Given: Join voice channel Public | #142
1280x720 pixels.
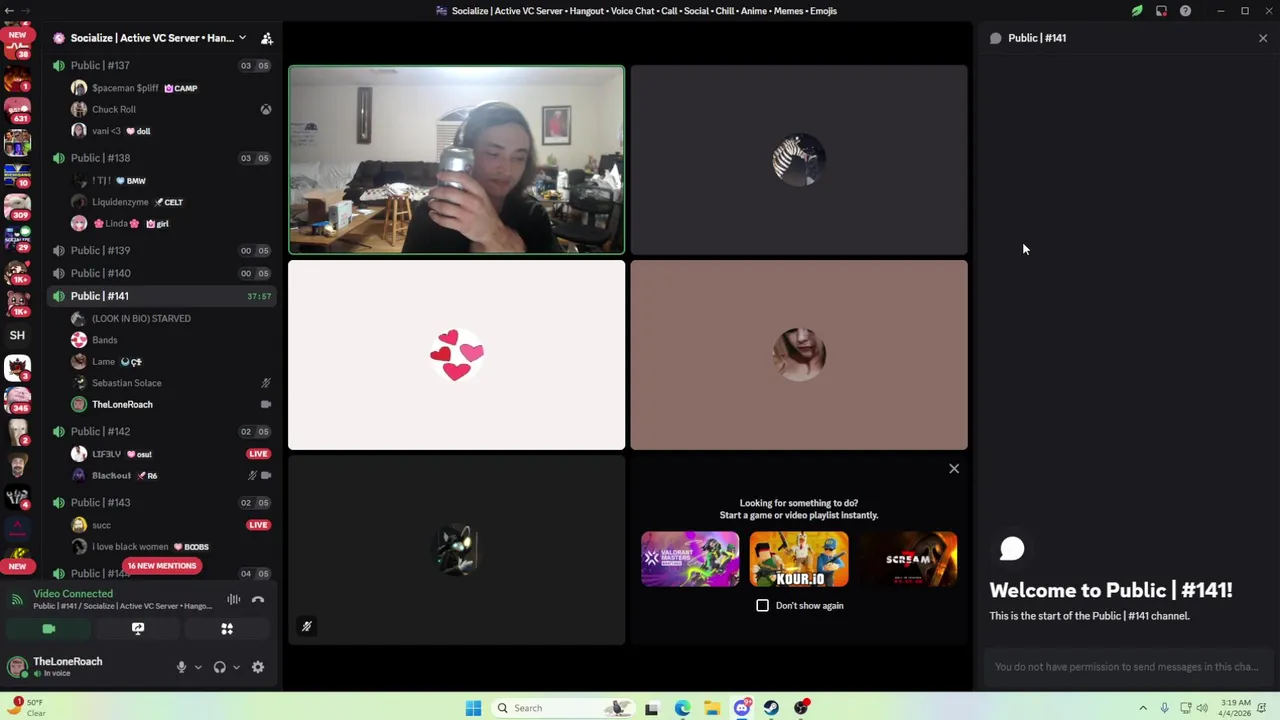Looking at the screenshot, I should pos(160,431).
